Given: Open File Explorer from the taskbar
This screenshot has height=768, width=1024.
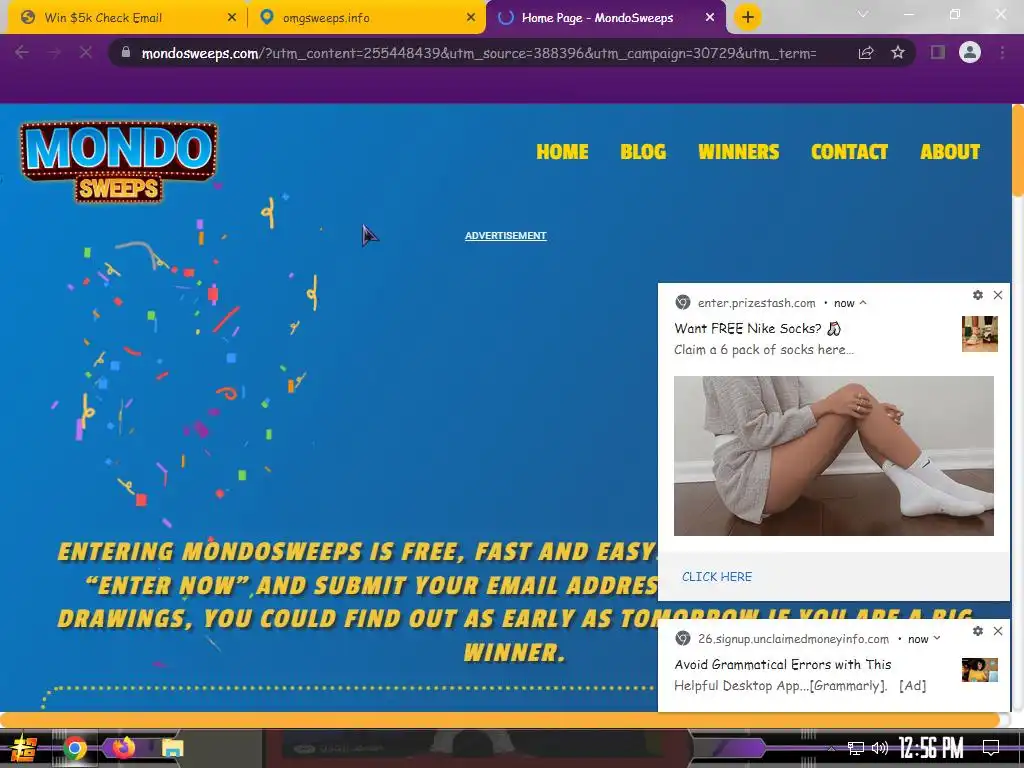Looking at the screenshot, I should point(172,748).
